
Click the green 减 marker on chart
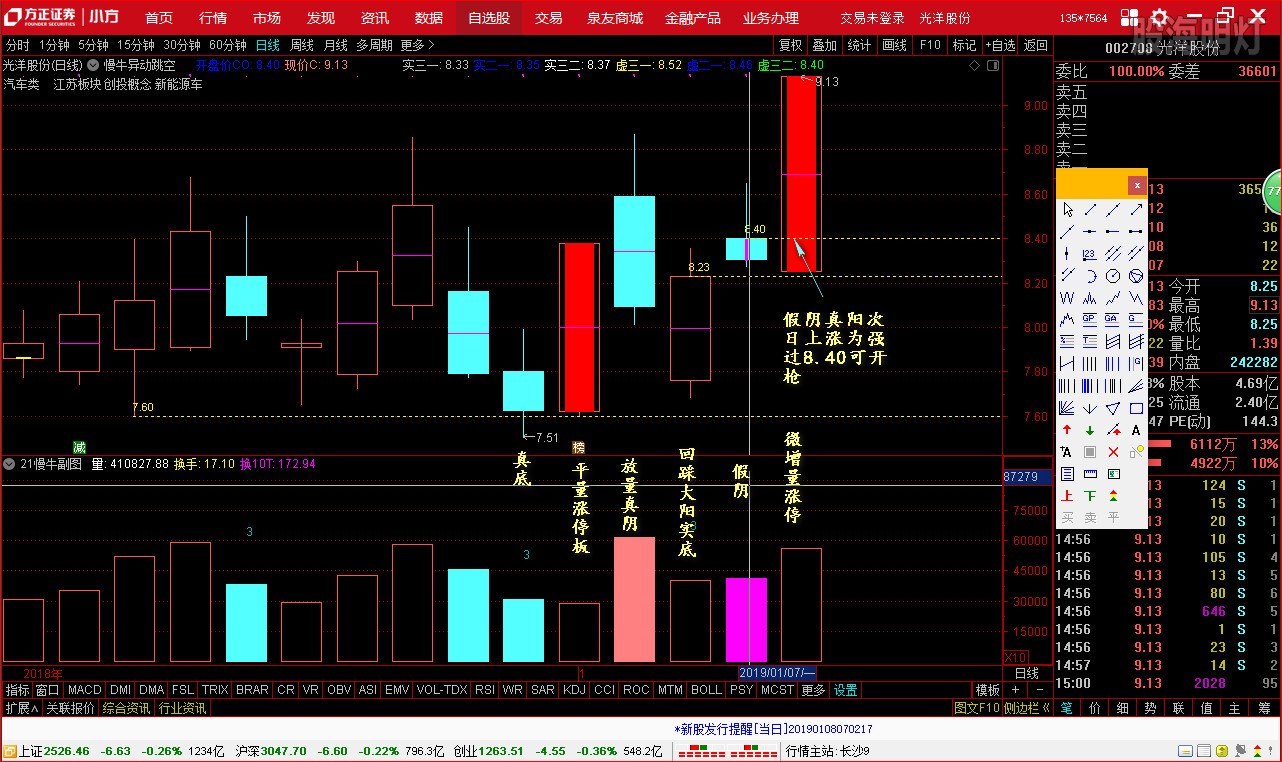[x=79, y=446]
